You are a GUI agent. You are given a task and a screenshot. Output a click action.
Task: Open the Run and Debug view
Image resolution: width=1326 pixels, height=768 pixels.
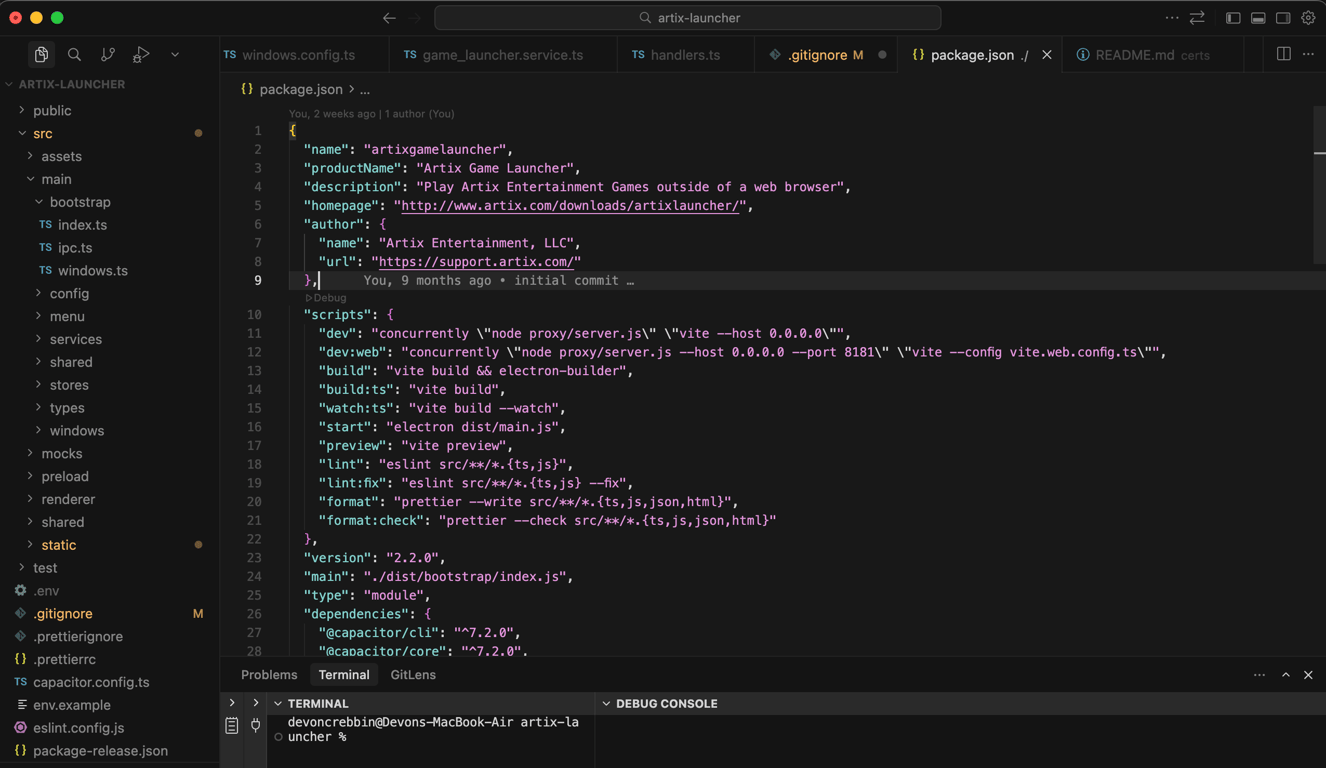pos(141,55)
